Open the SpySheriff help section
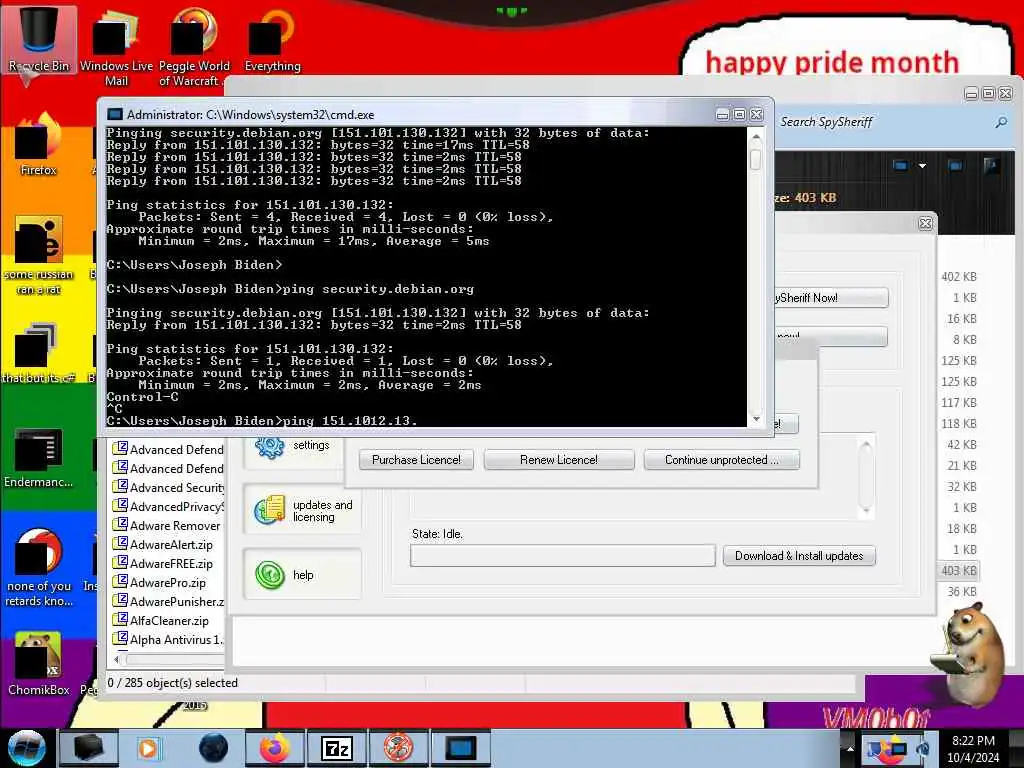The height and width of the screenshot is (768, 1024). [x=302, y=575]
